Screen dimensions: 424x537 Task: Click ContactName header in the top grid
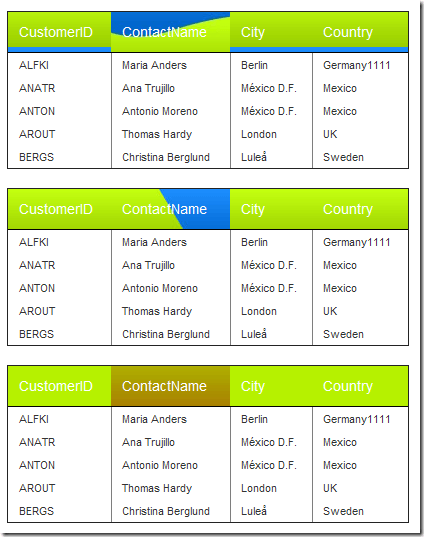click(171, 32)
